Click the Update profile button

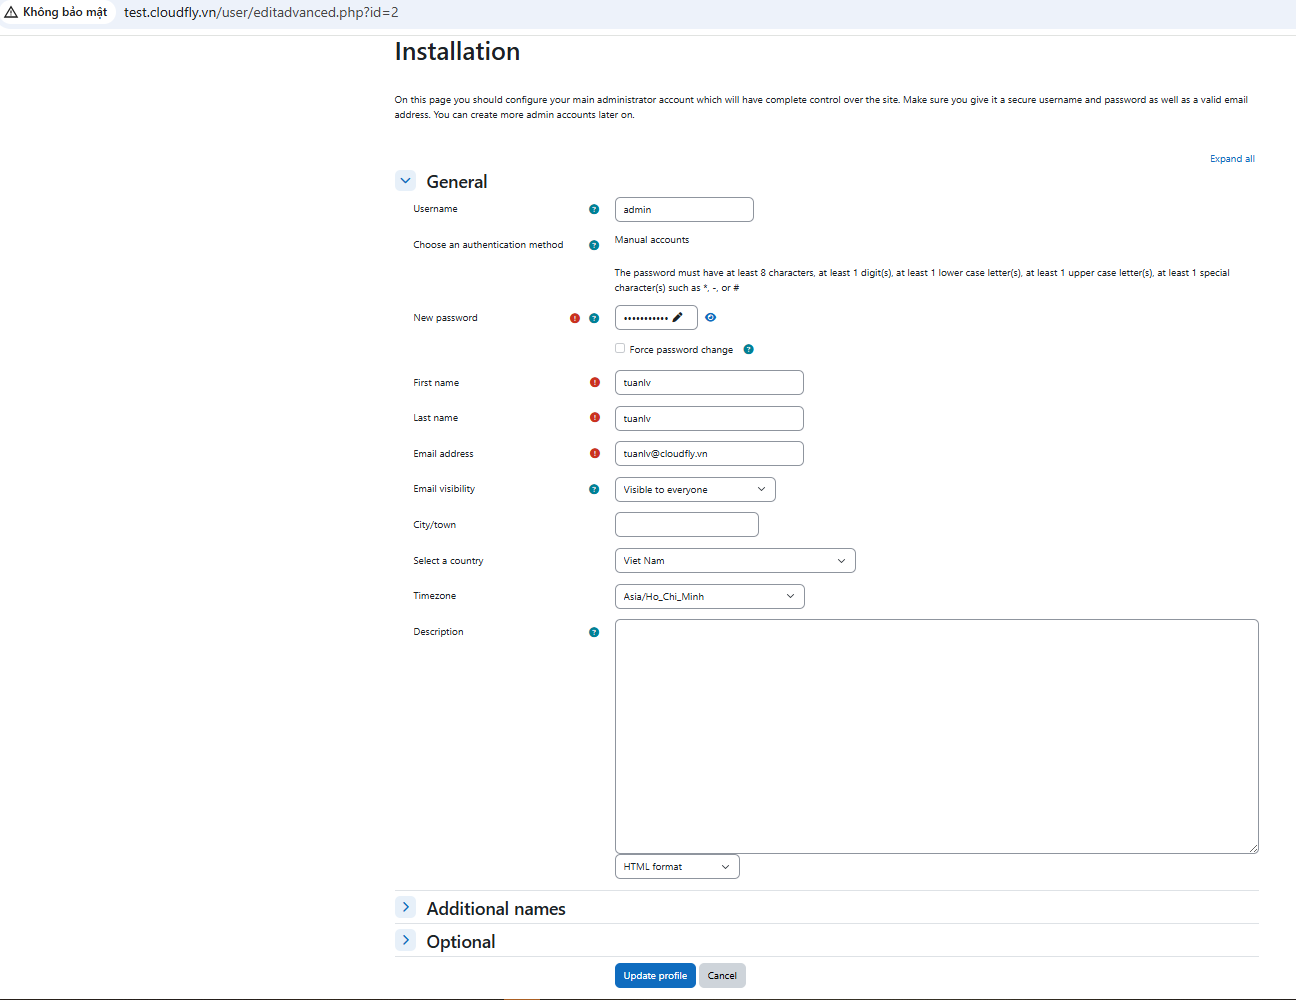655,975
